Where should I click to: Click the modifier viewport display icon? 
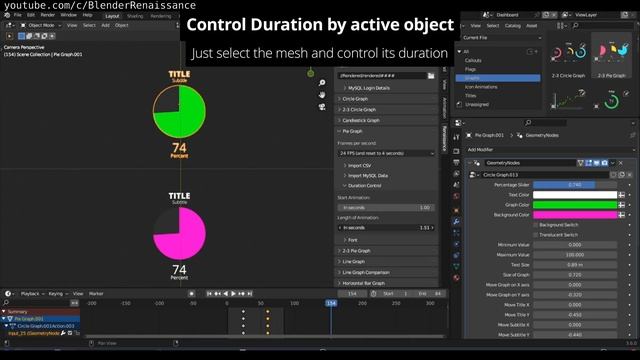click(x=596, y=163)
